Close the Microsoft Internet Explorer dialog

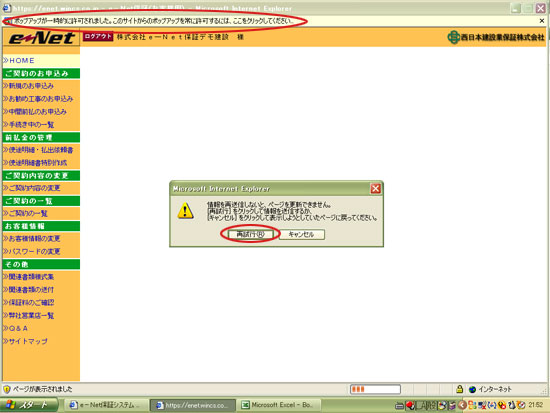[376, 189]
